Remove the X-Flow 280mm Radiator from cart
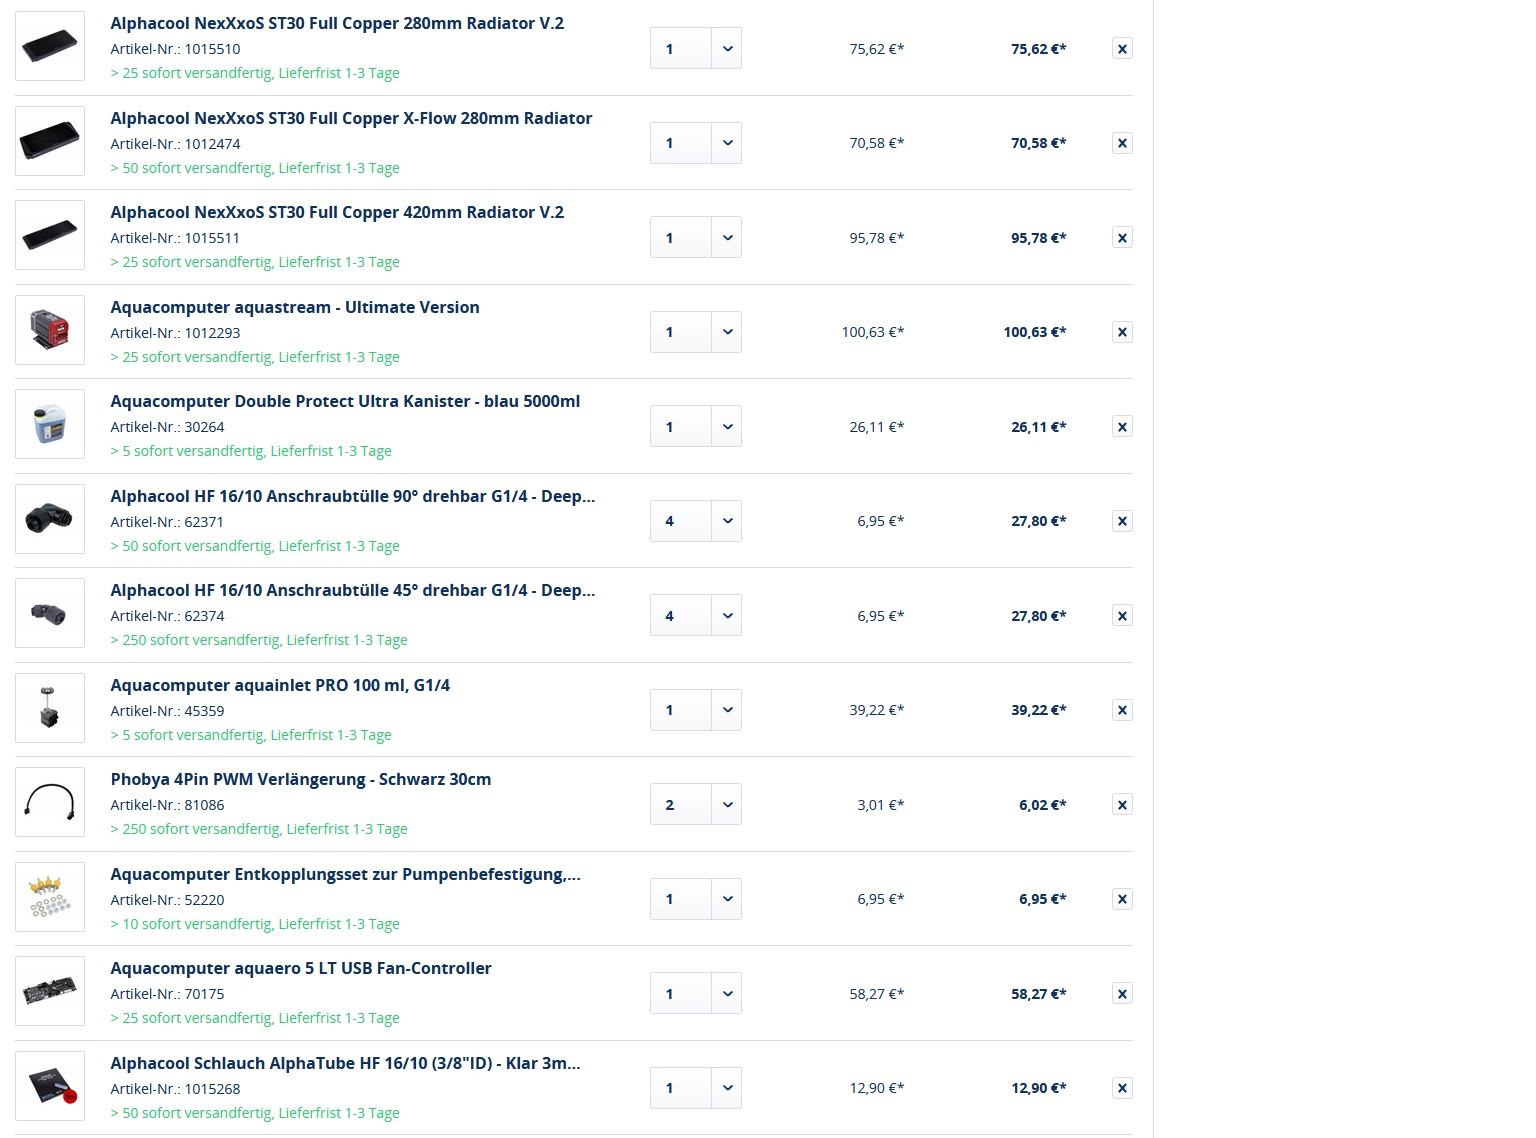The width and height of the screenshot is (1536, 1138). tap(1122, 143)
